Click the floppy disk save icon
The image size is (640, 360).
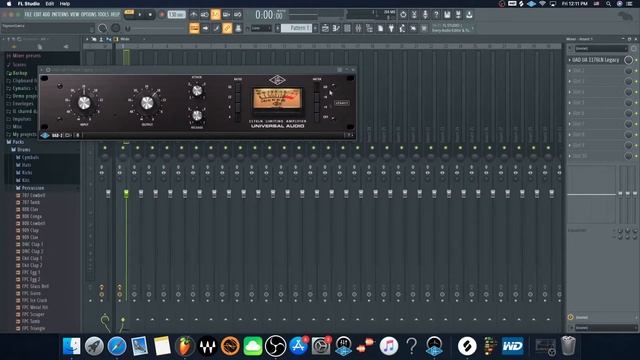tap(447, 15)
